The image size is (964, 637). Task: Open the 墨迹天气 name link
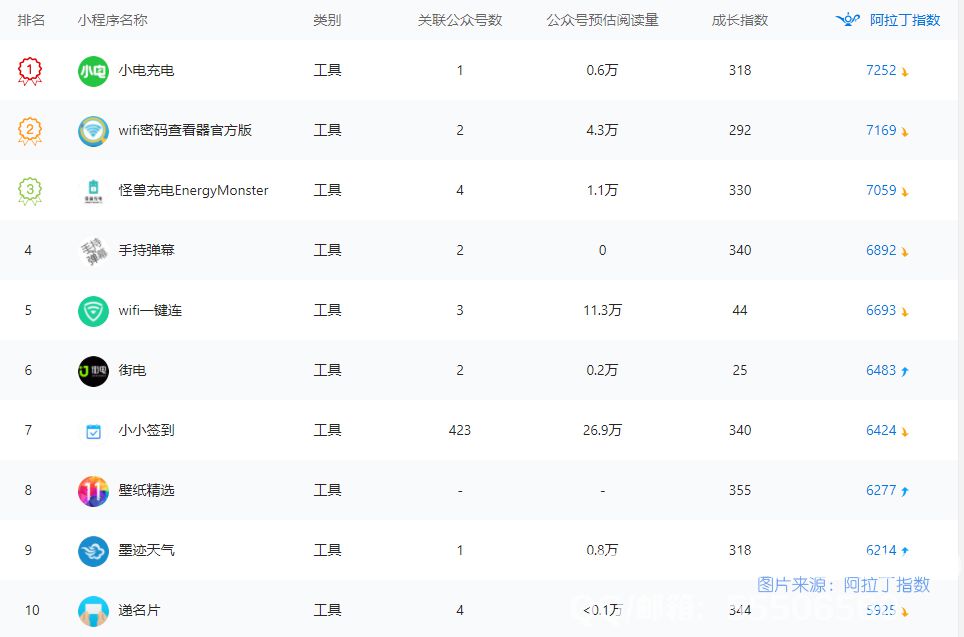[146, 550]
